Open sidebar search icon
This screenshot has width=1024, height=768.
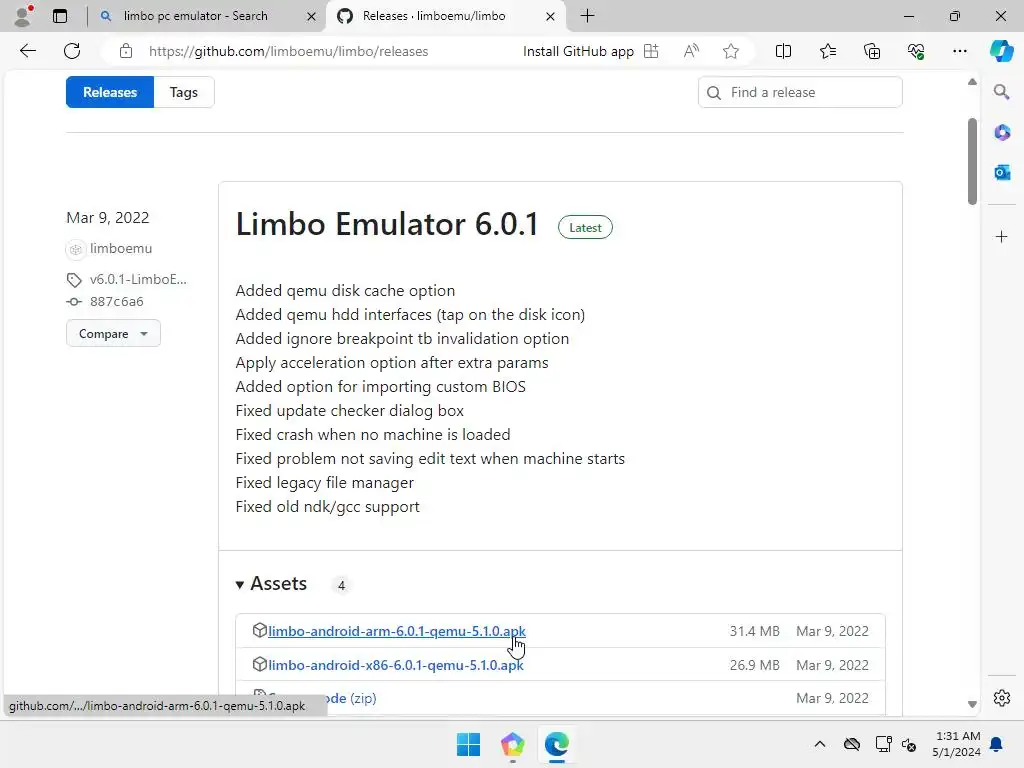coord(1001,92)
